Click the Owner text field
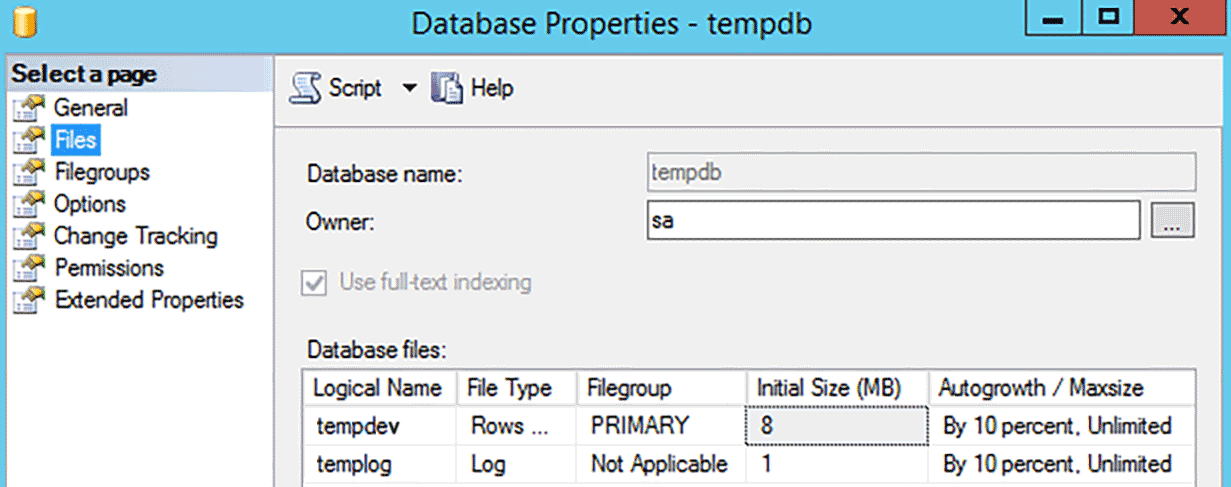This screenshot has height=487, width=1231. point(894,221)
